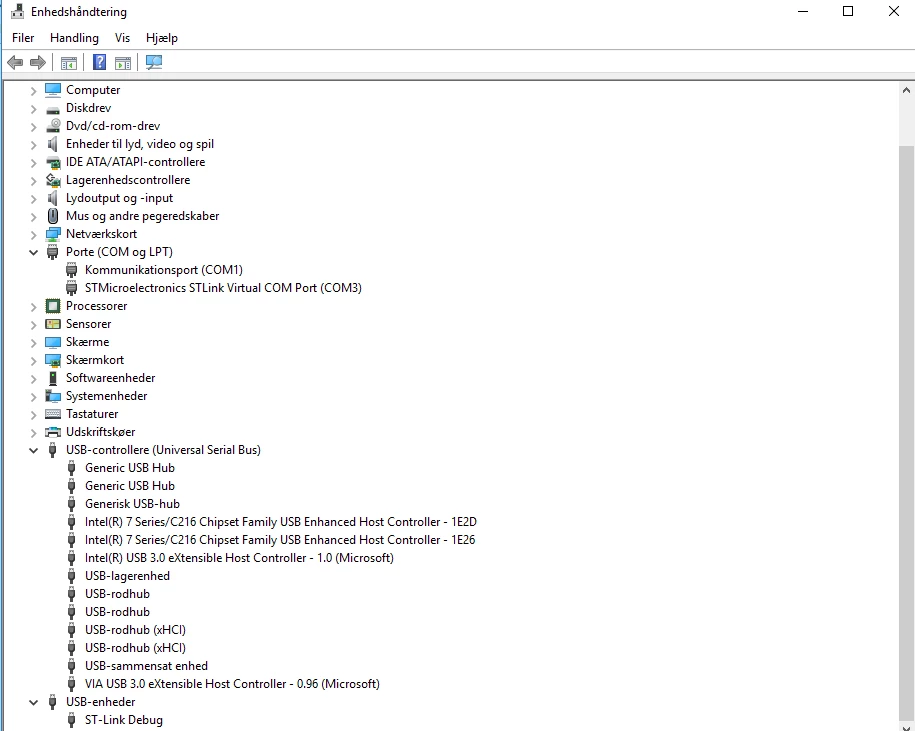Screen dimensions: 915x731
Task: Click the Lydoutput og -input speaker icon
Action: coord(53,198)
